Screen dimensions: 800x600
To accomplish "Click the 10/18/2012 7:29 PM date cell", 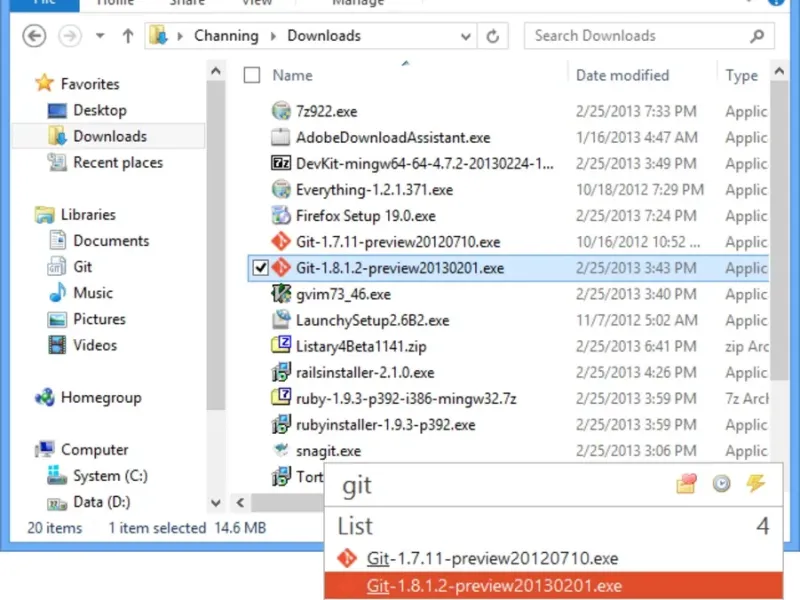I will pos(640,190).
